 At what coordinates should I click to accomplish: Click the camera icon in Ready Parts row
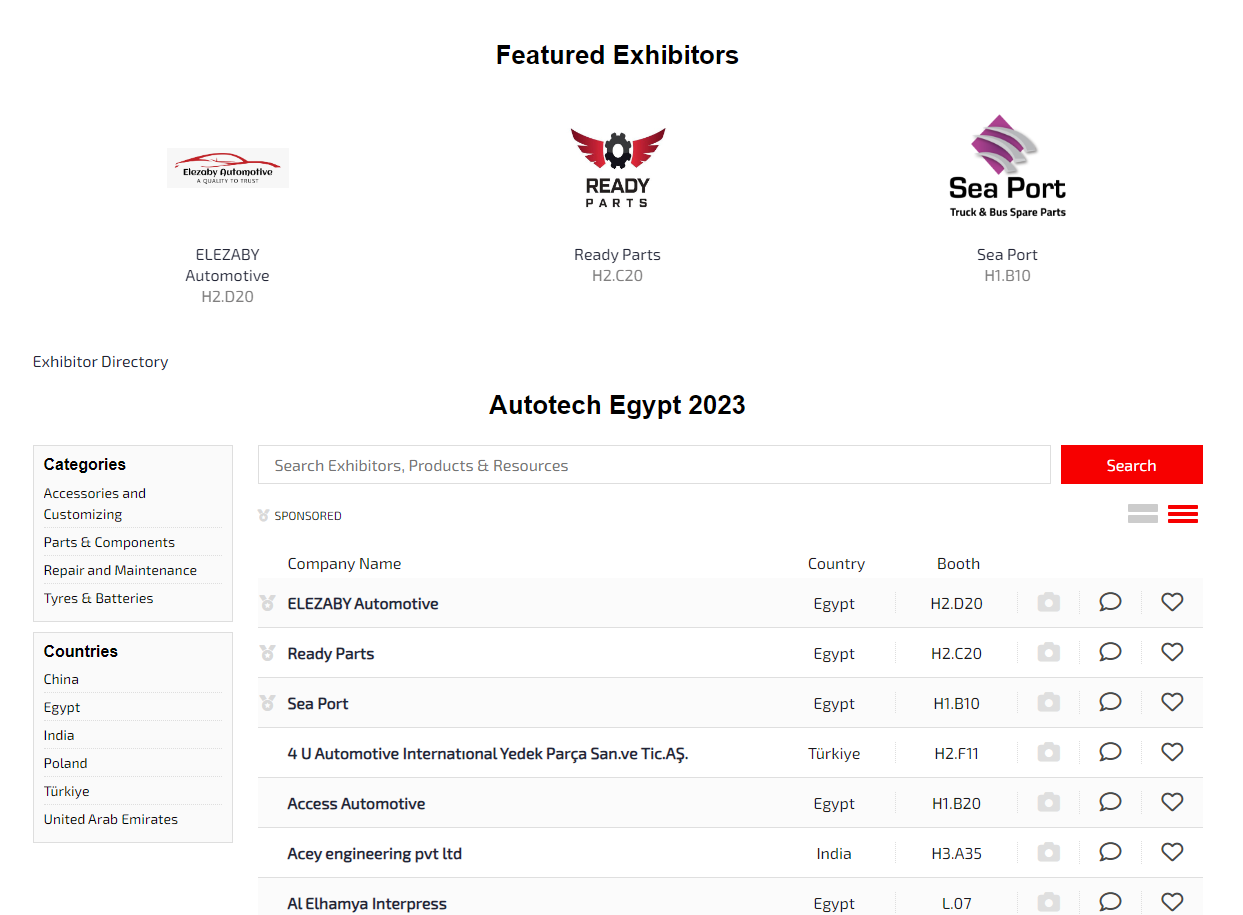point(1048,652)
